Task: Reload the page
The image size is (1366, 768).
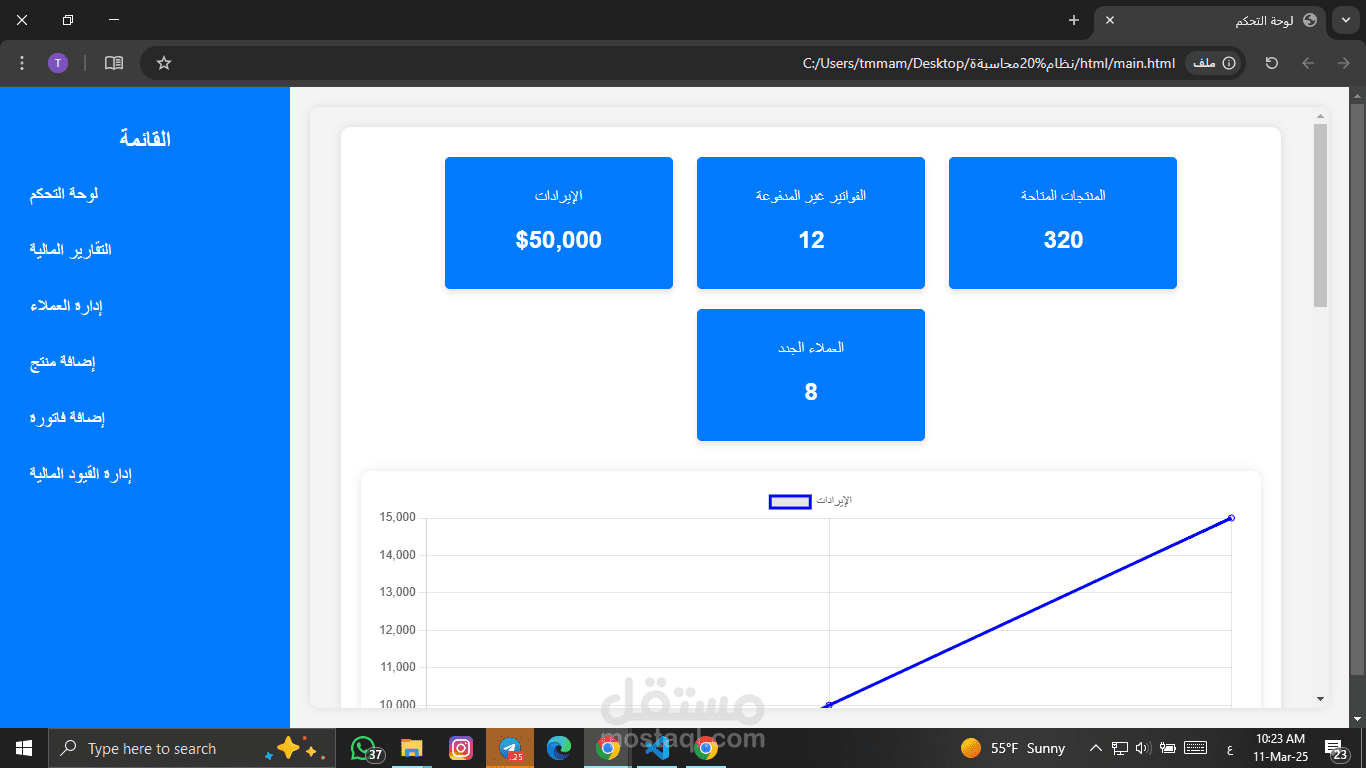Action: pyautogui.click(x=1271, y=63)
